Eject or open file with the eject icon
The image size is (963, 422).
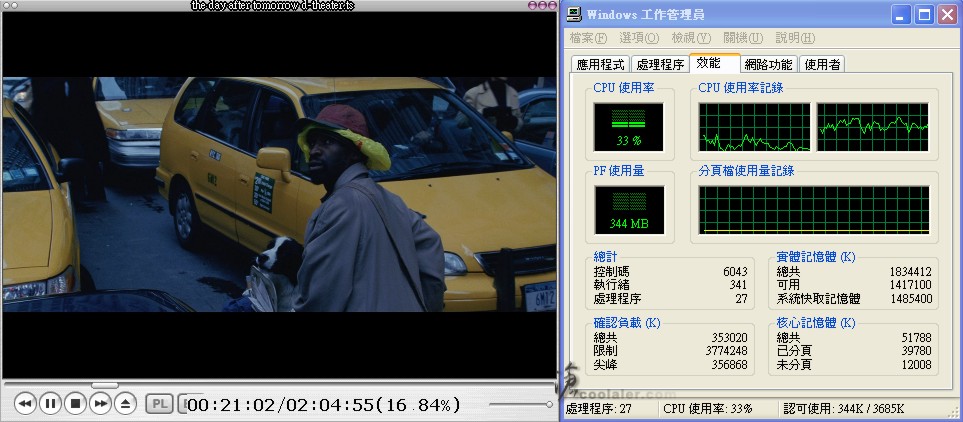coord(125,404)
